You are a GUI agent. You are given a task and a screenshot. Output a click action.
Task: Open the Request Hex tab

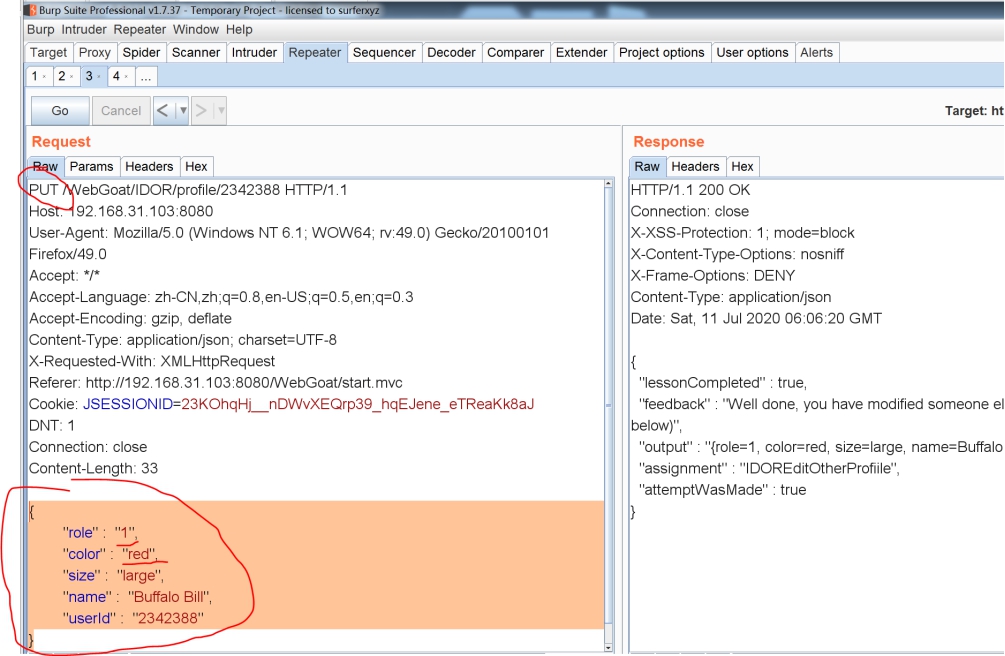pos(196,167)
